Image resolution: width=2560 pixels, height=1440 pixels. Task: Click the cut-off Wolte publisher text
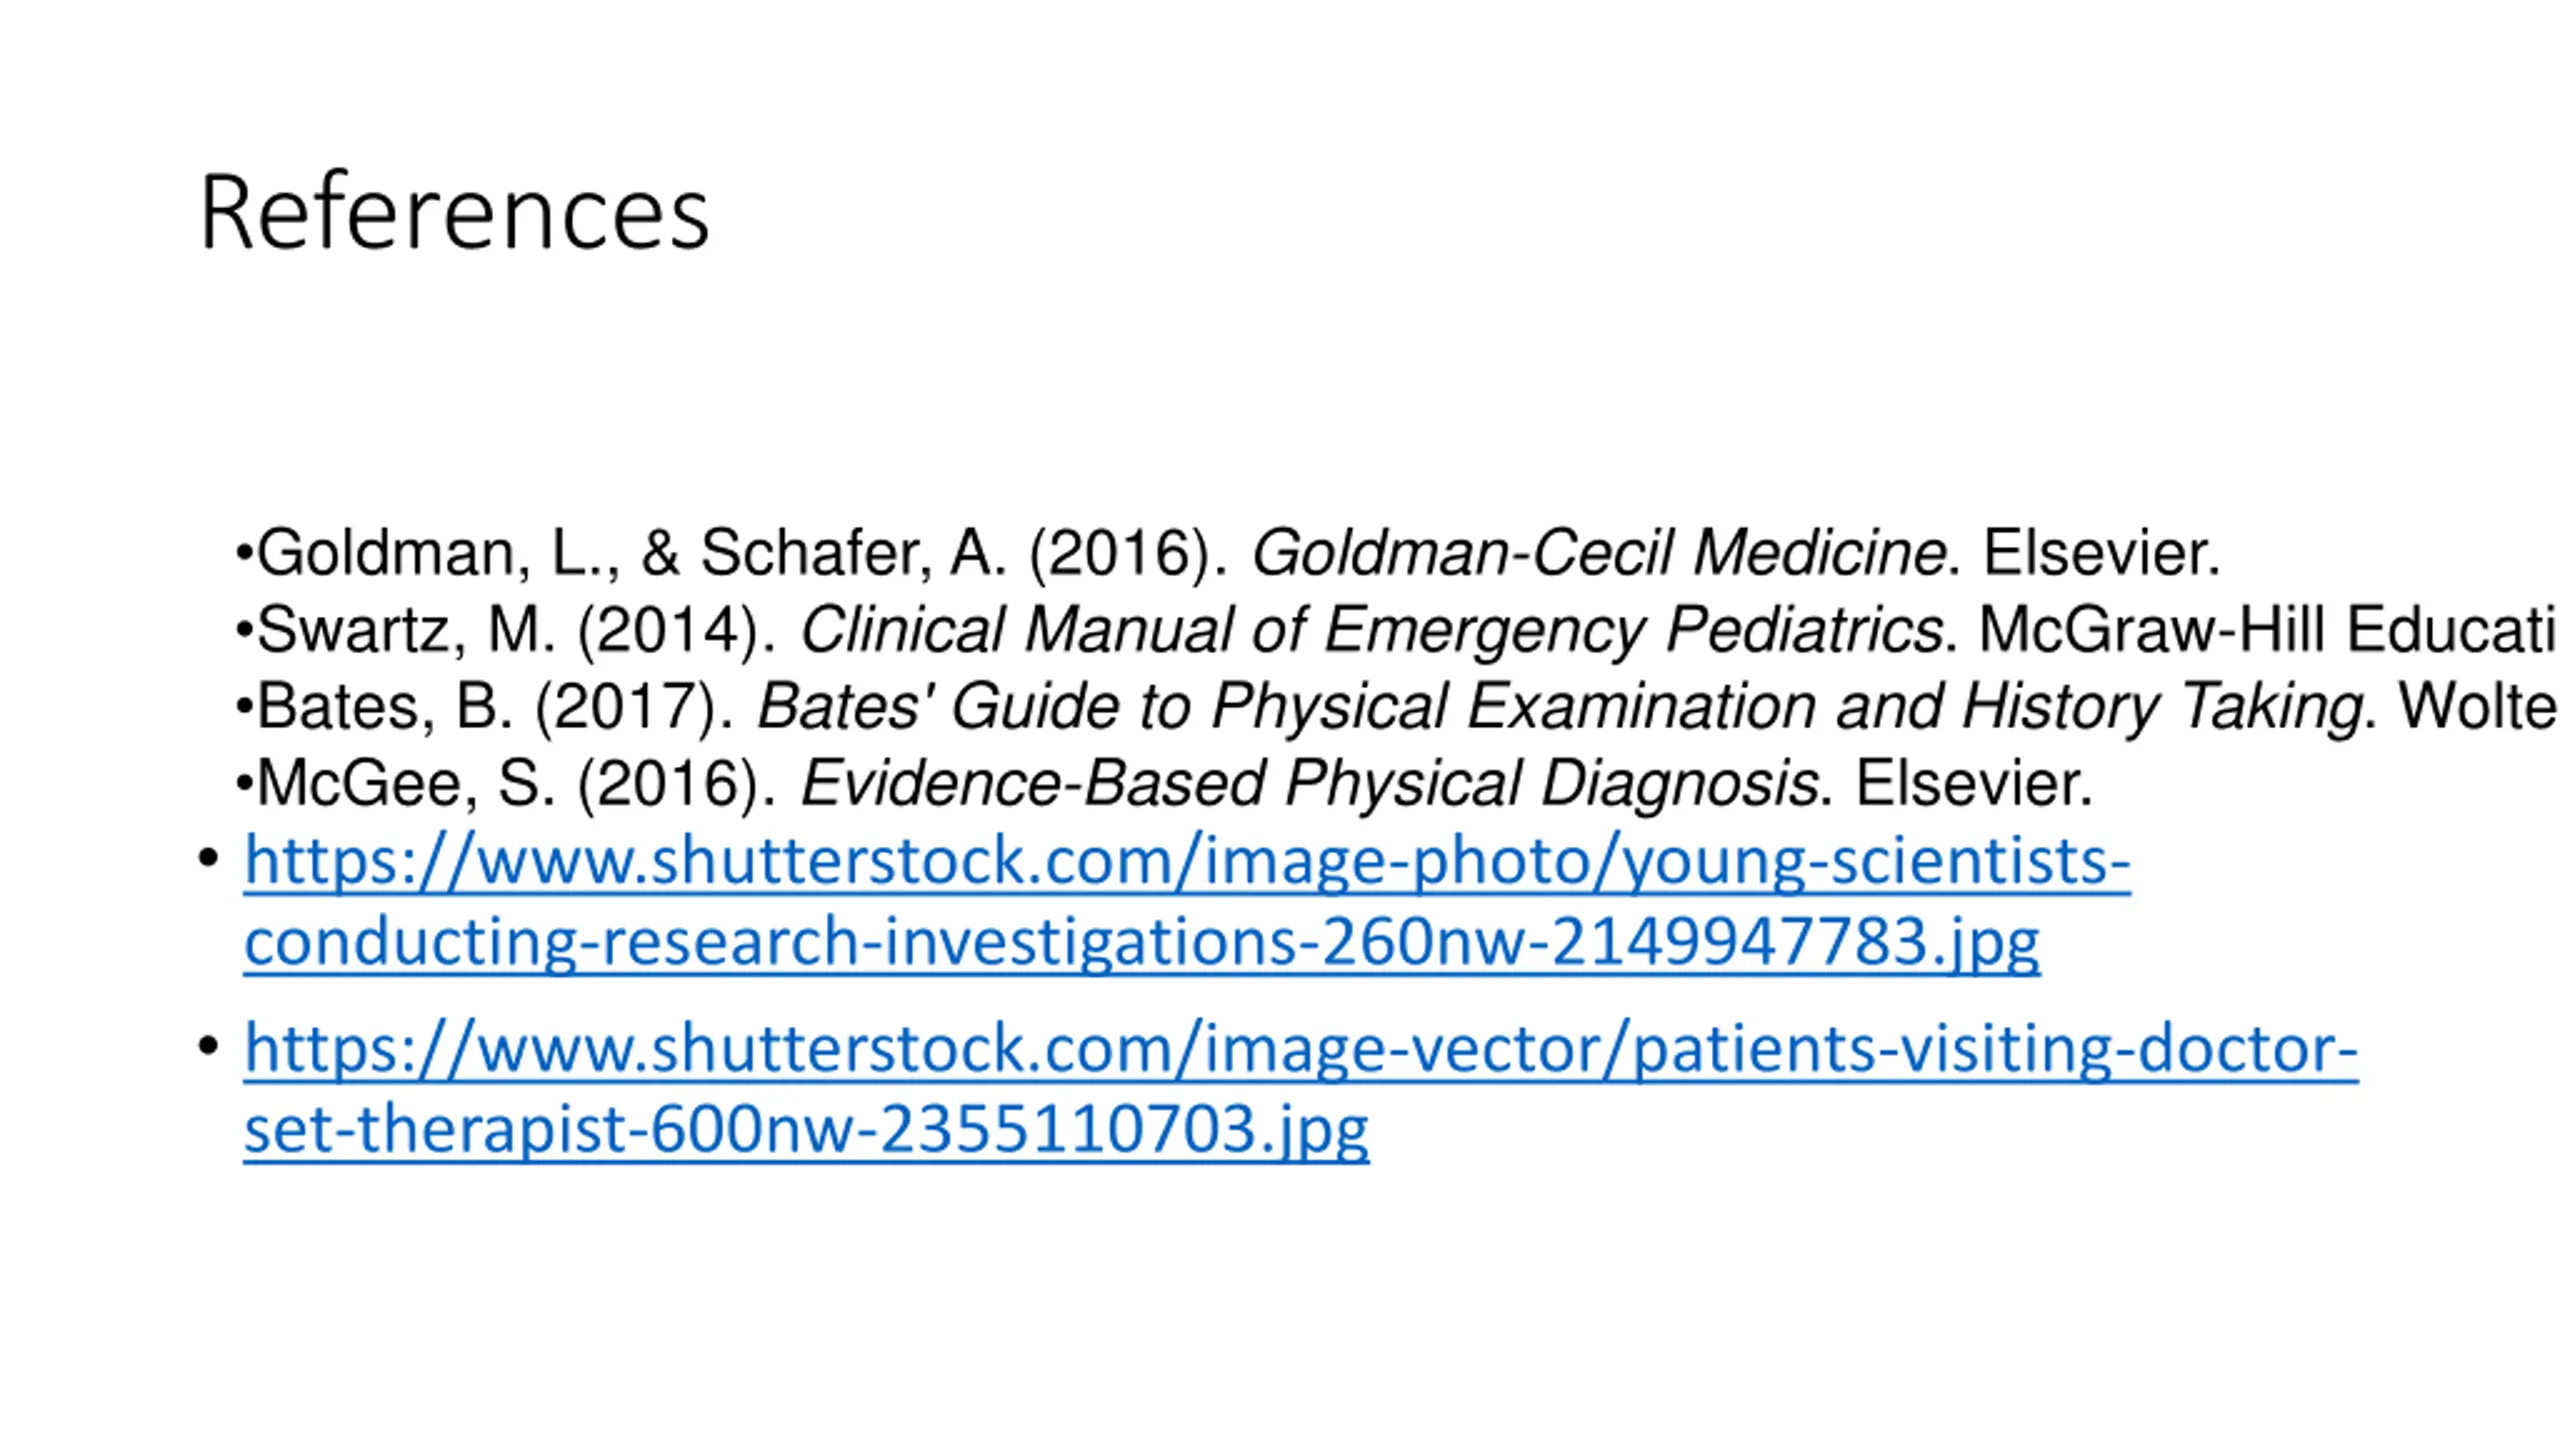tap(2477, 707)
